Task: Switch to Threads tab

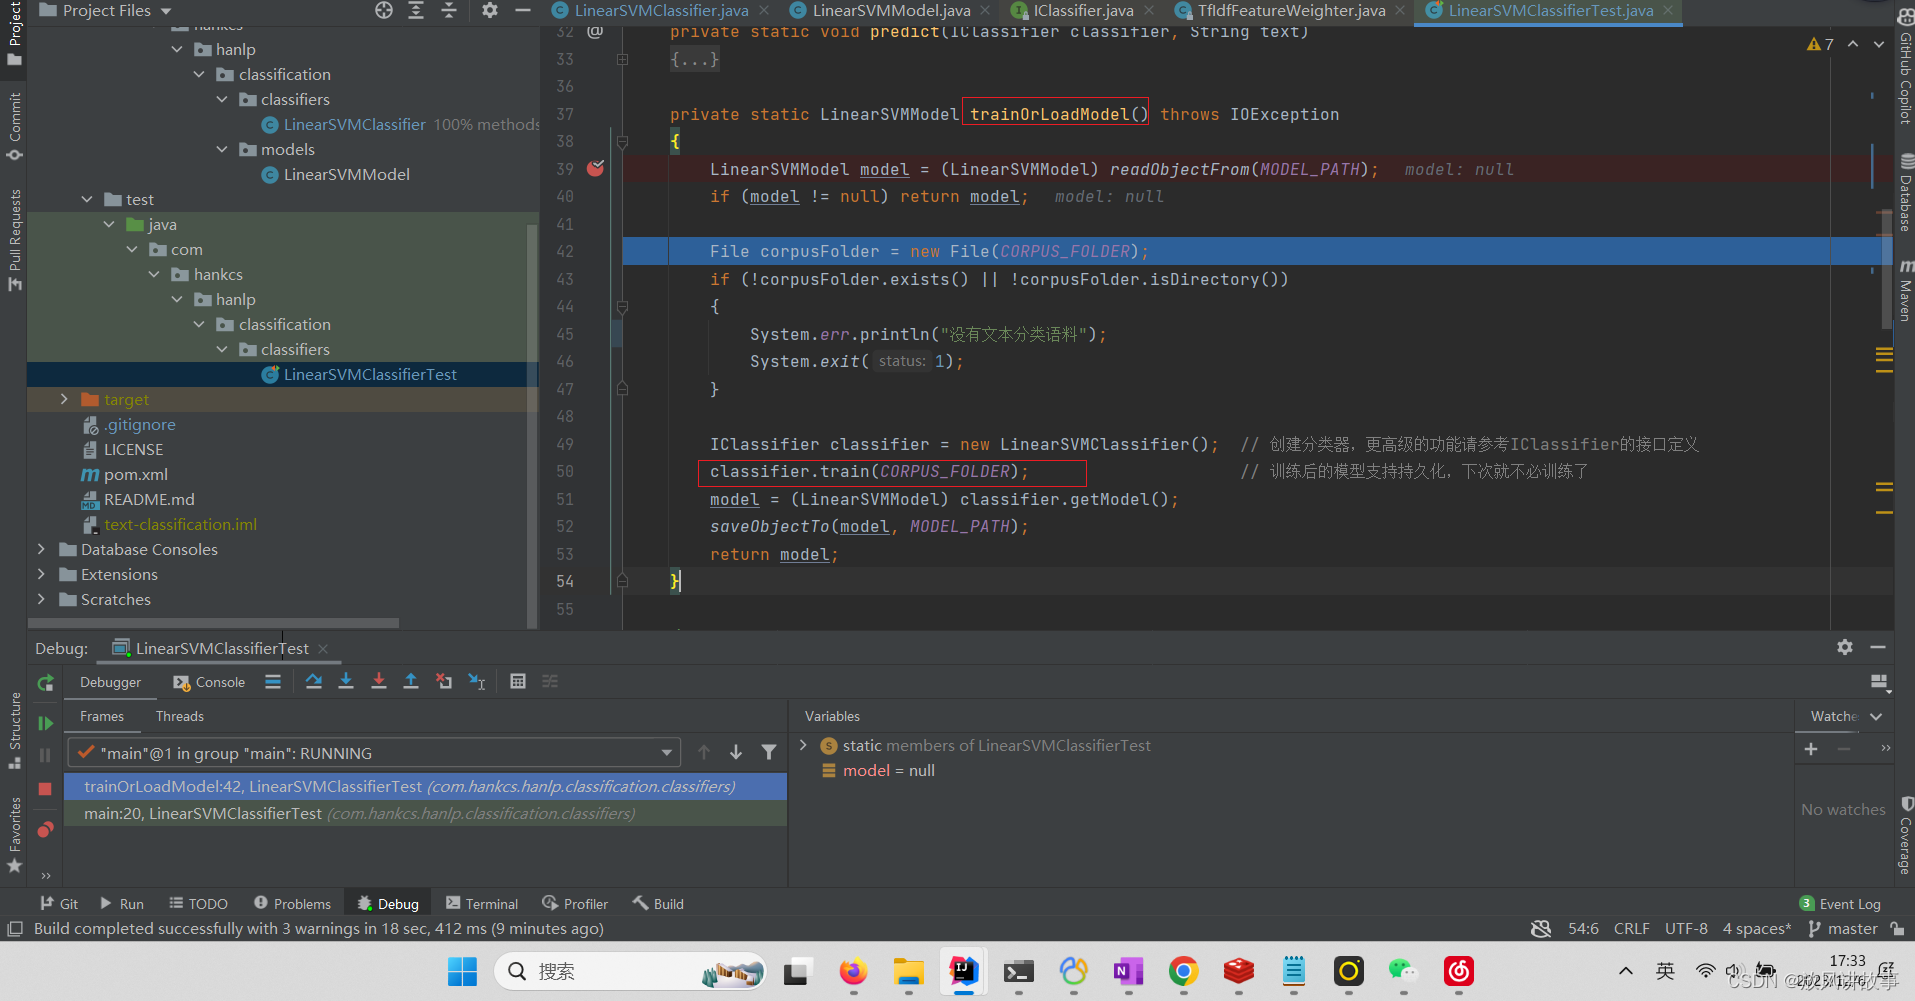Action: 180,716
